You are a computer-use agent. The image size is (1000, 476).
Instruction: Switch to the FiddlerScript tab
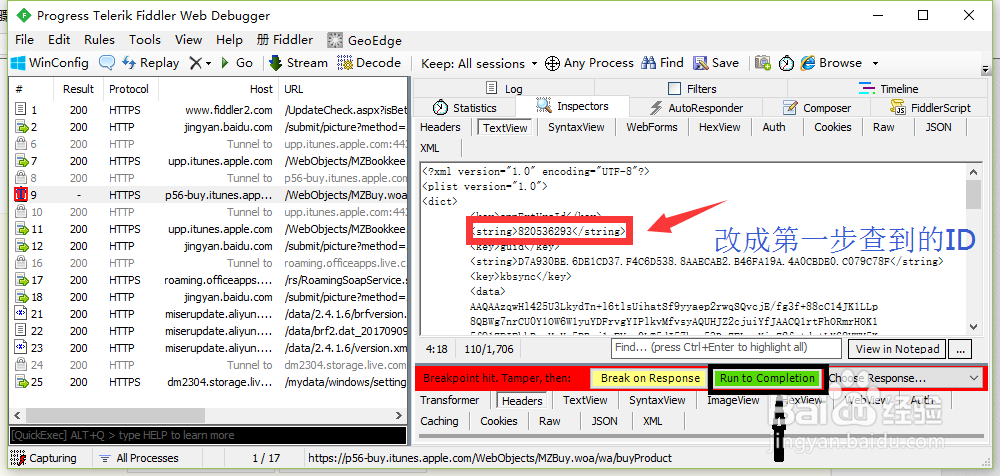[x=930, y=107]
